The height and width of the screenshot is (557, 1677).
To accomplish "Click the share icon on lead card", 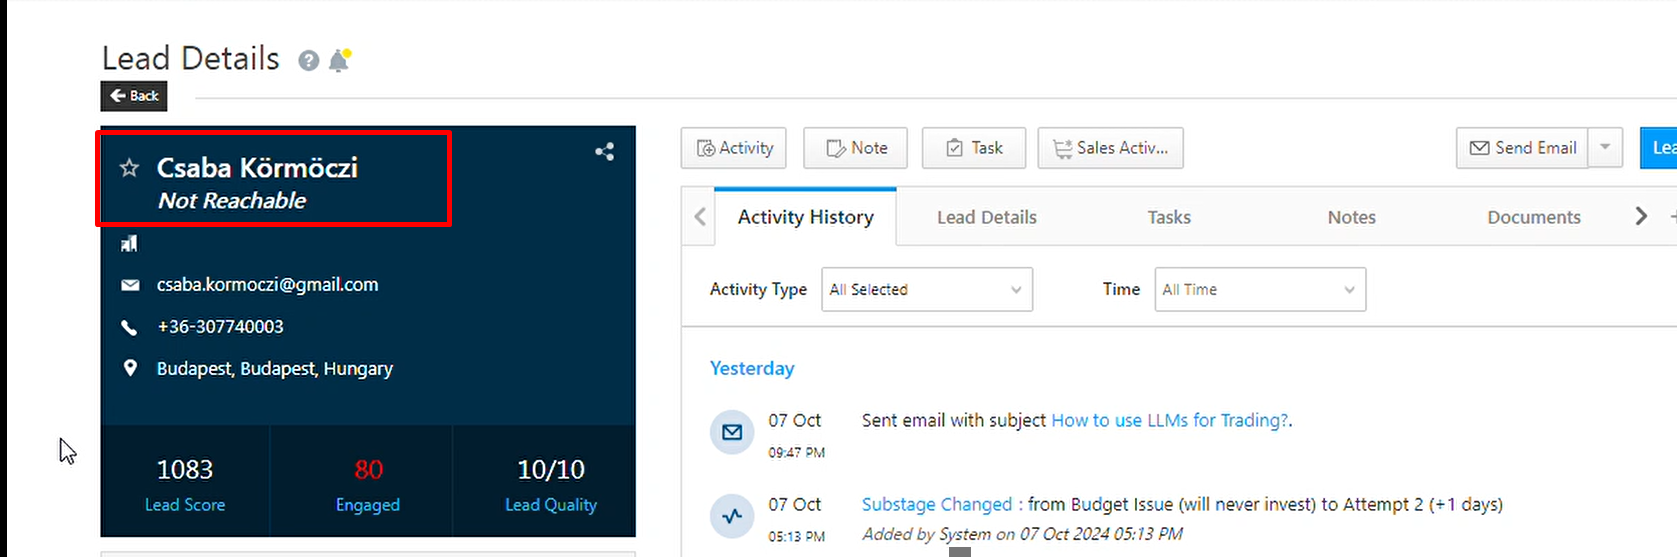I will (604, 152).
